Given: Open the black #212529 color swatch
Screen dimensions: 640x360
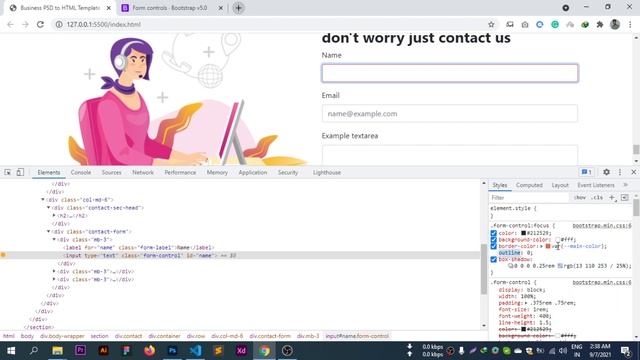Looking at the screenshot, I should (523, 233).
